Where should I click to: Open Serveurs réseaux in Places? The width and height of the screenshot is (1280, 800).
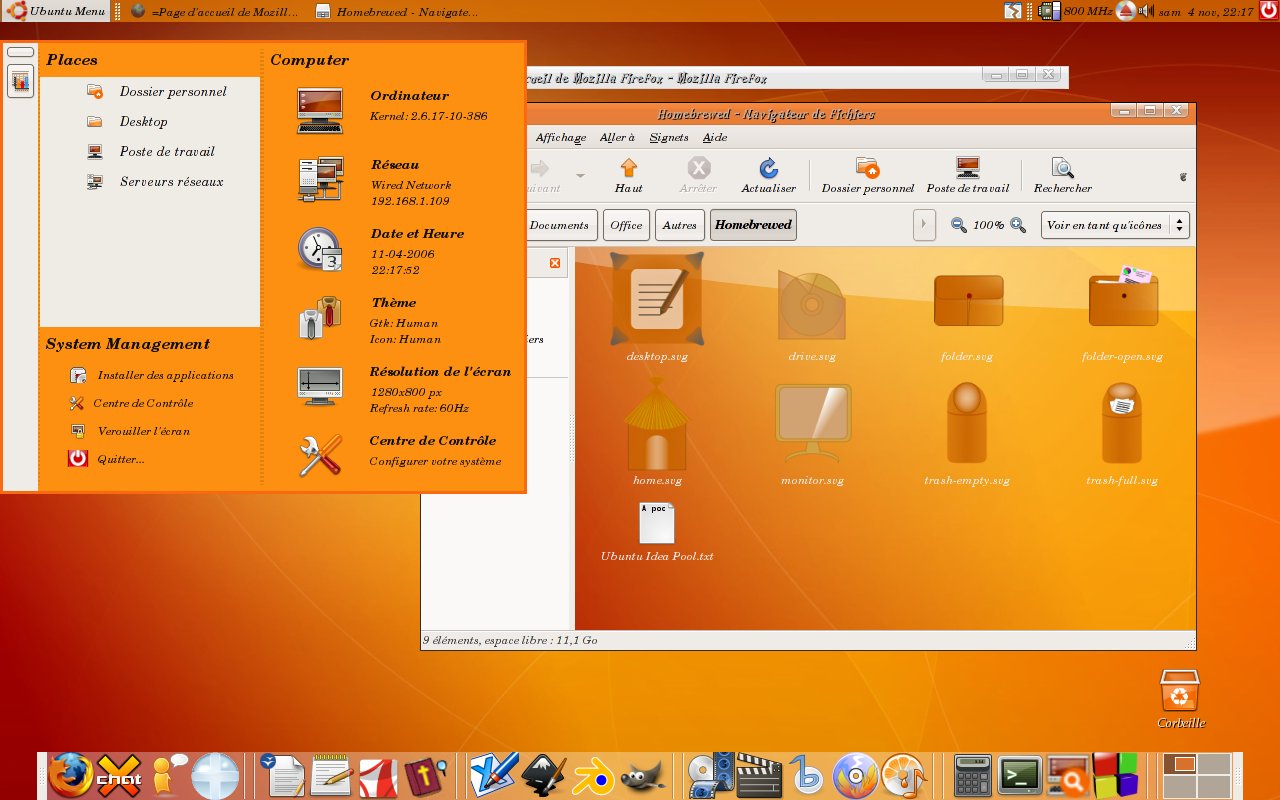(154, 181)
